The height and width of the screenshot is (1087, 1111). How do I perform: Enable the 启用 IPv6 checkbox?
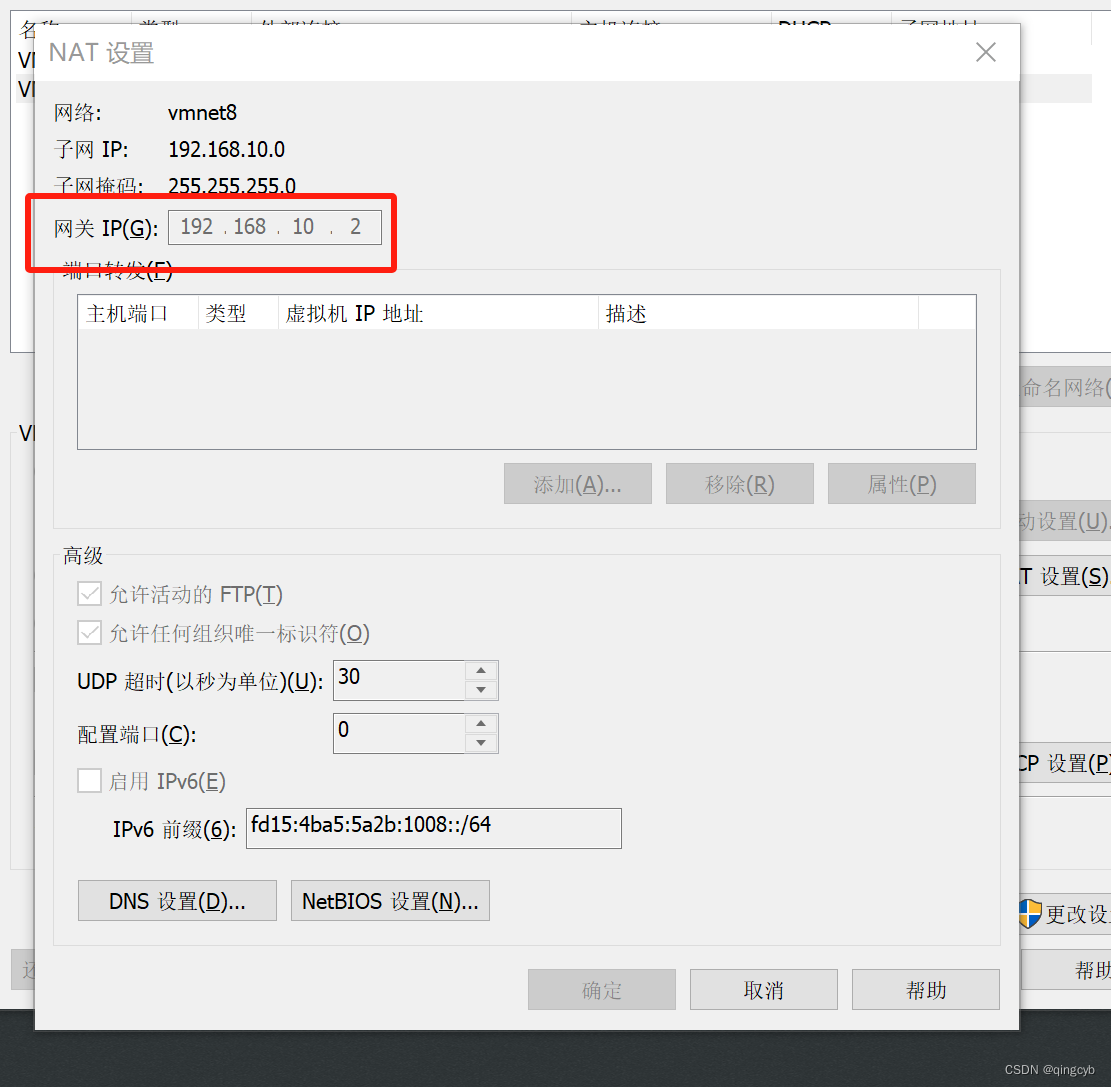pyautogui.click(x=89, y=781)
